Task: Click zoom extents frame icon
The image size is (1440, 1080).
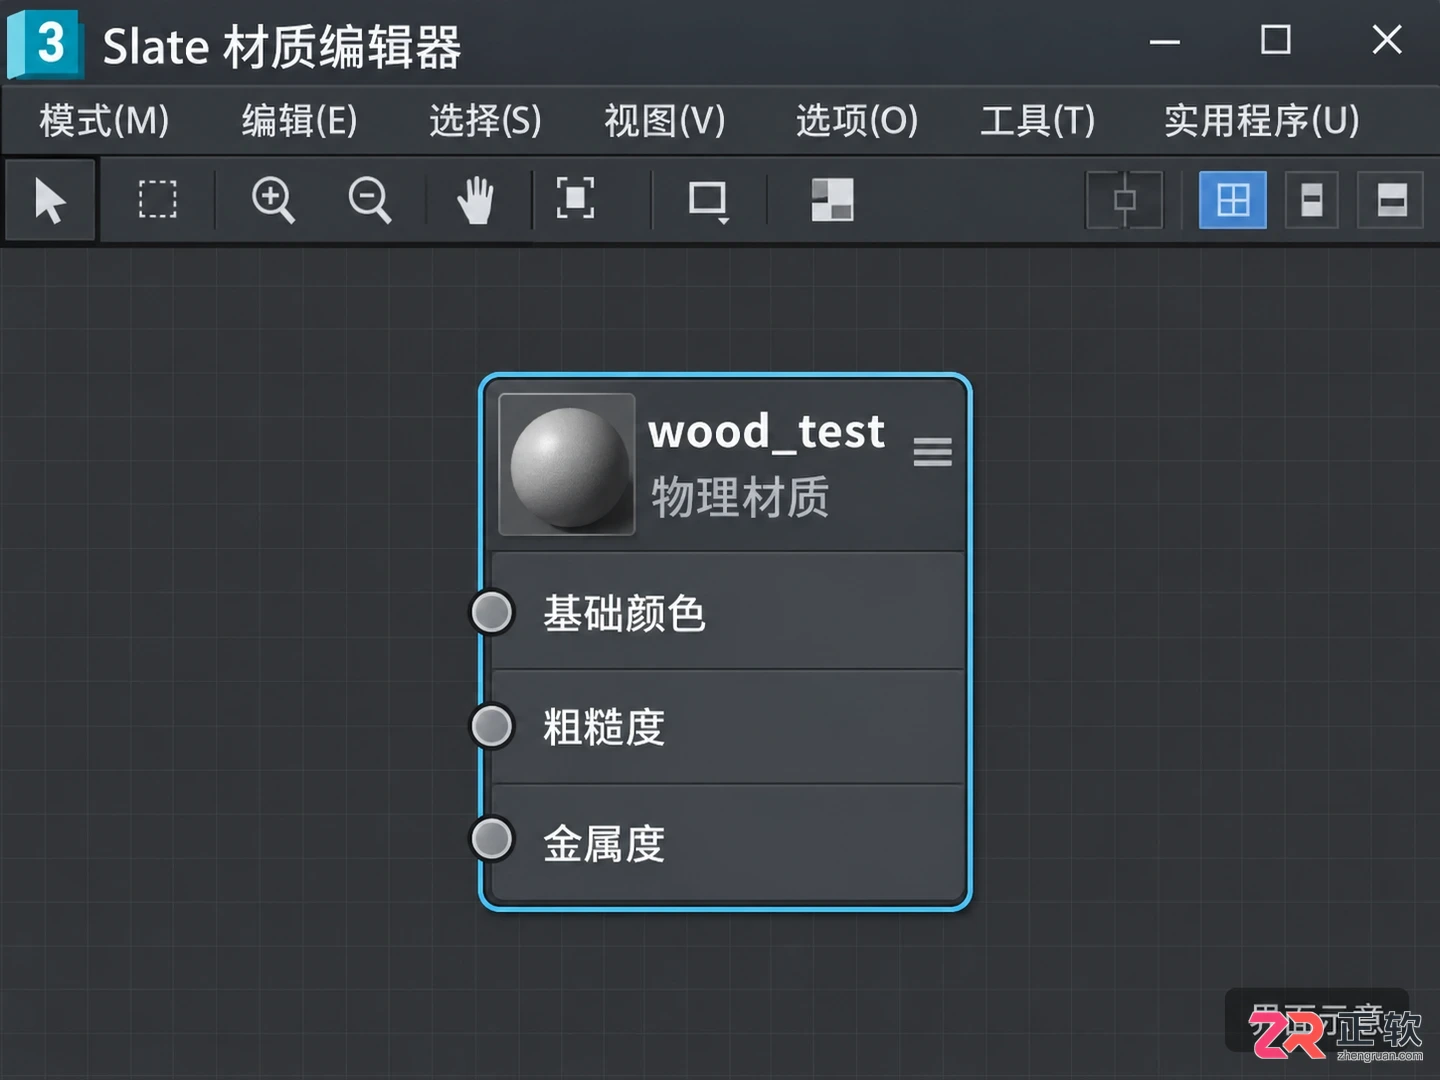Action: [x=575, y=198]
